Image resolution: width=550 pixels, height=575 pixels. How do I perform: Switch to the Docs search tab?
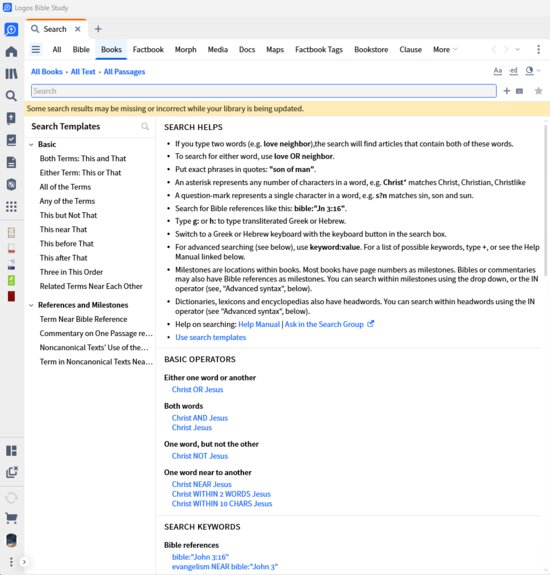247,50
